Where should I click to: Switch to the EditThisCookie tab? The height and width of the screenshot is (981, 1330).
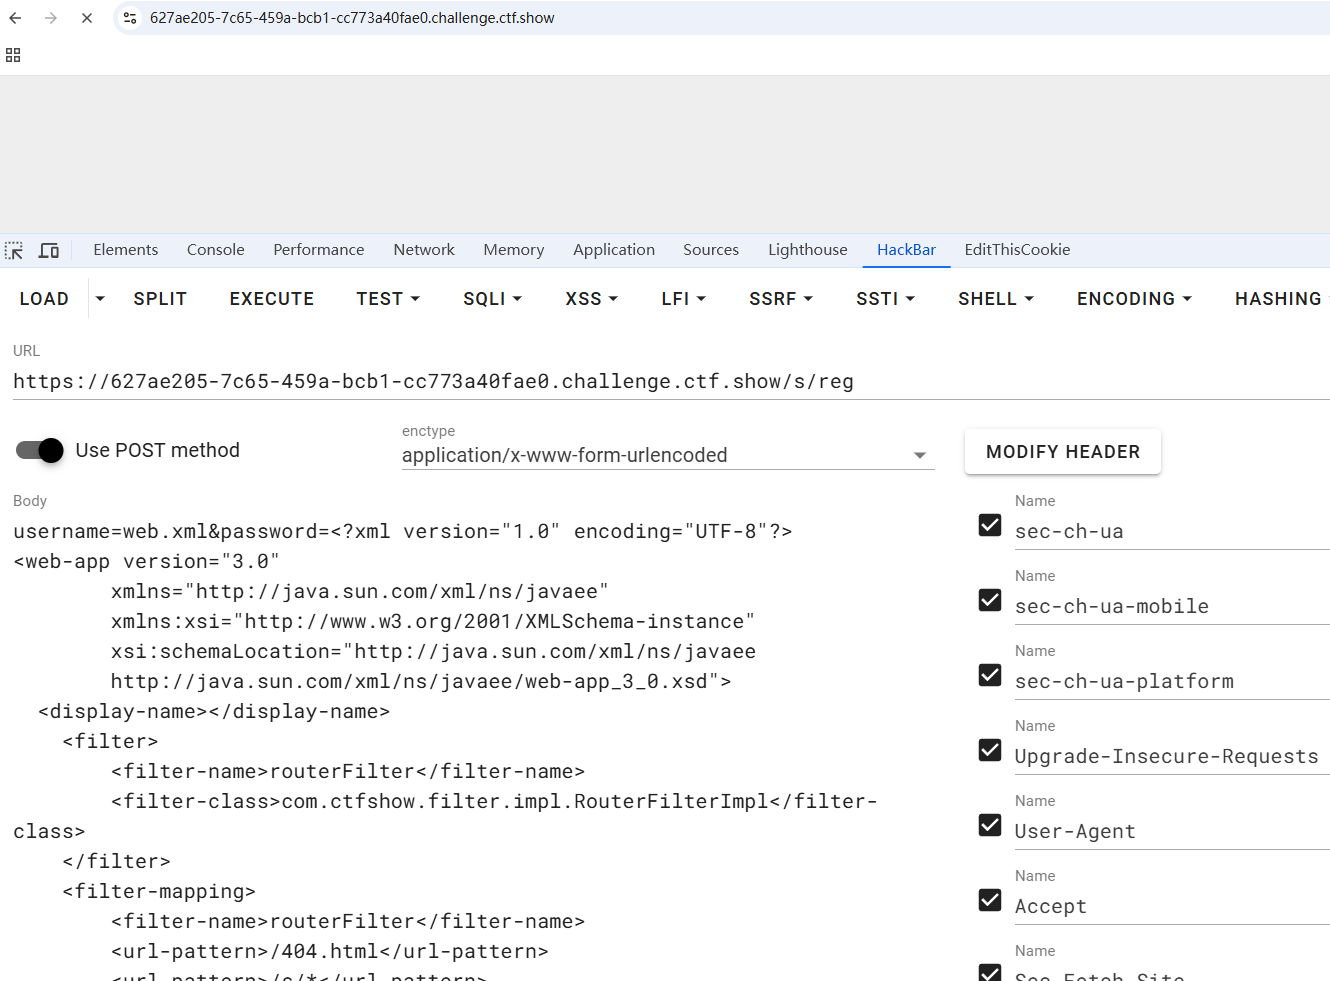1017,250
